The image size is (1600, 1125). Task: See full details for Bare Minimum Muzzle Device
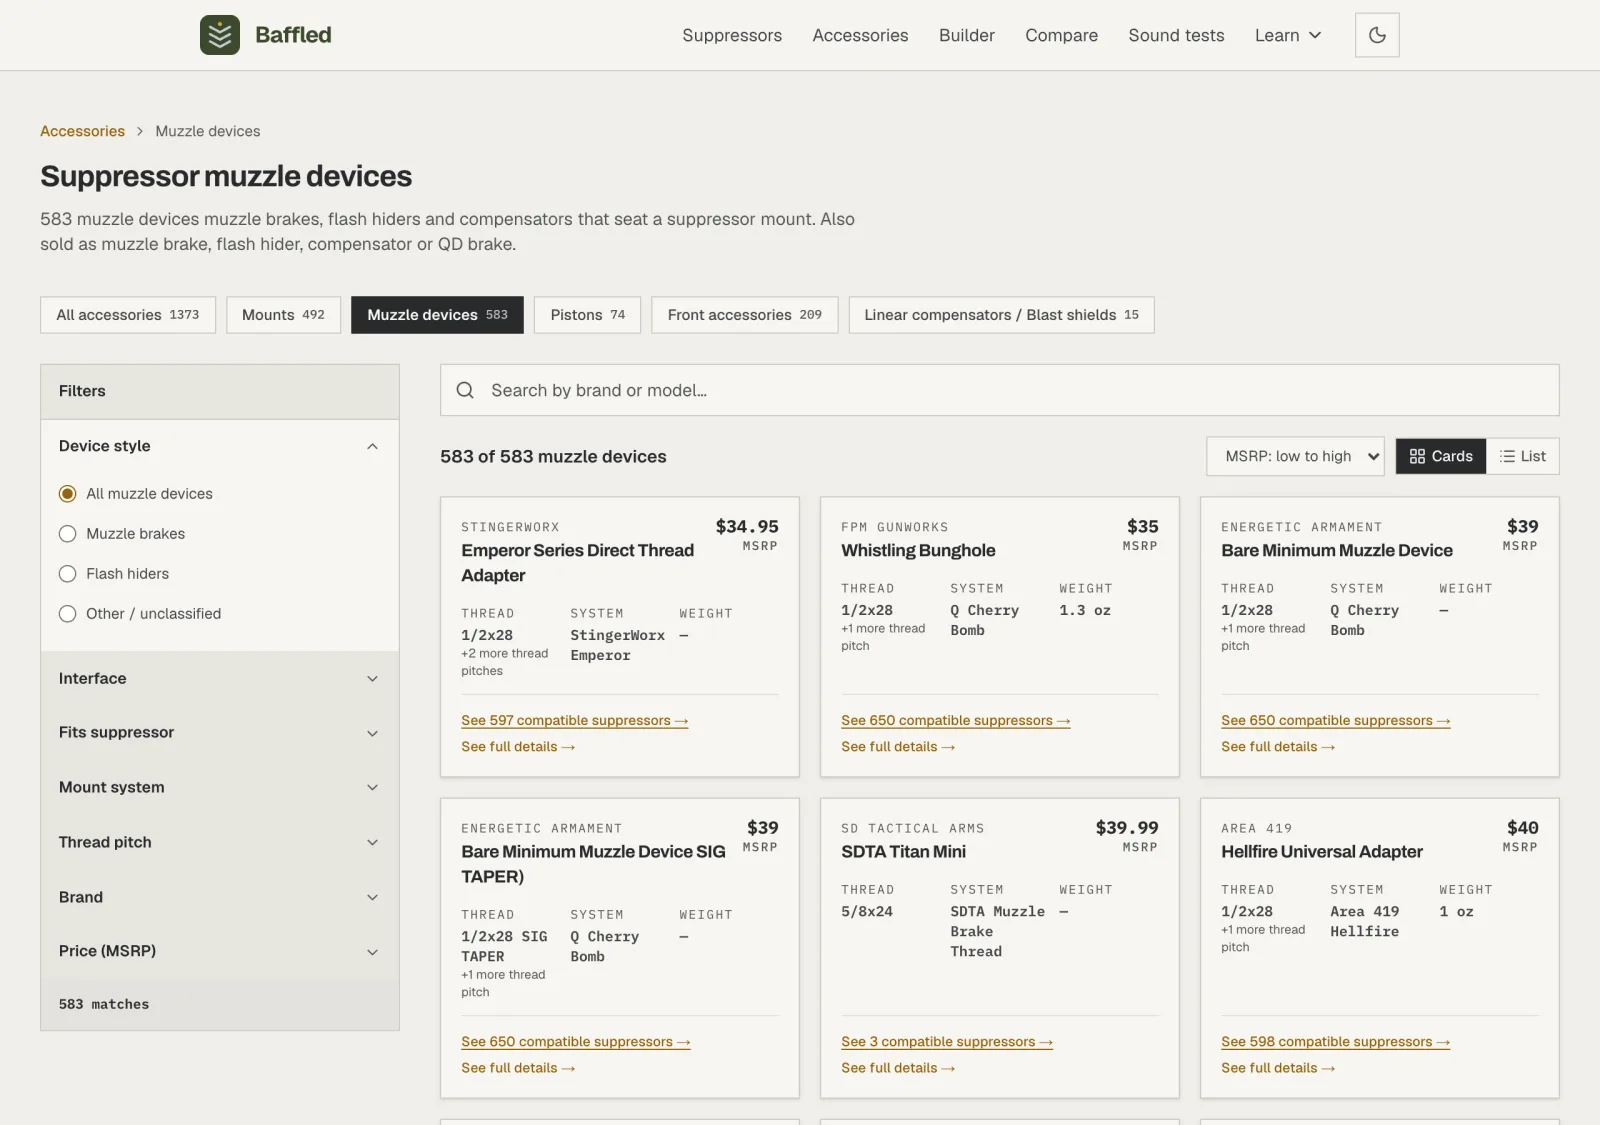point(1278,747)
